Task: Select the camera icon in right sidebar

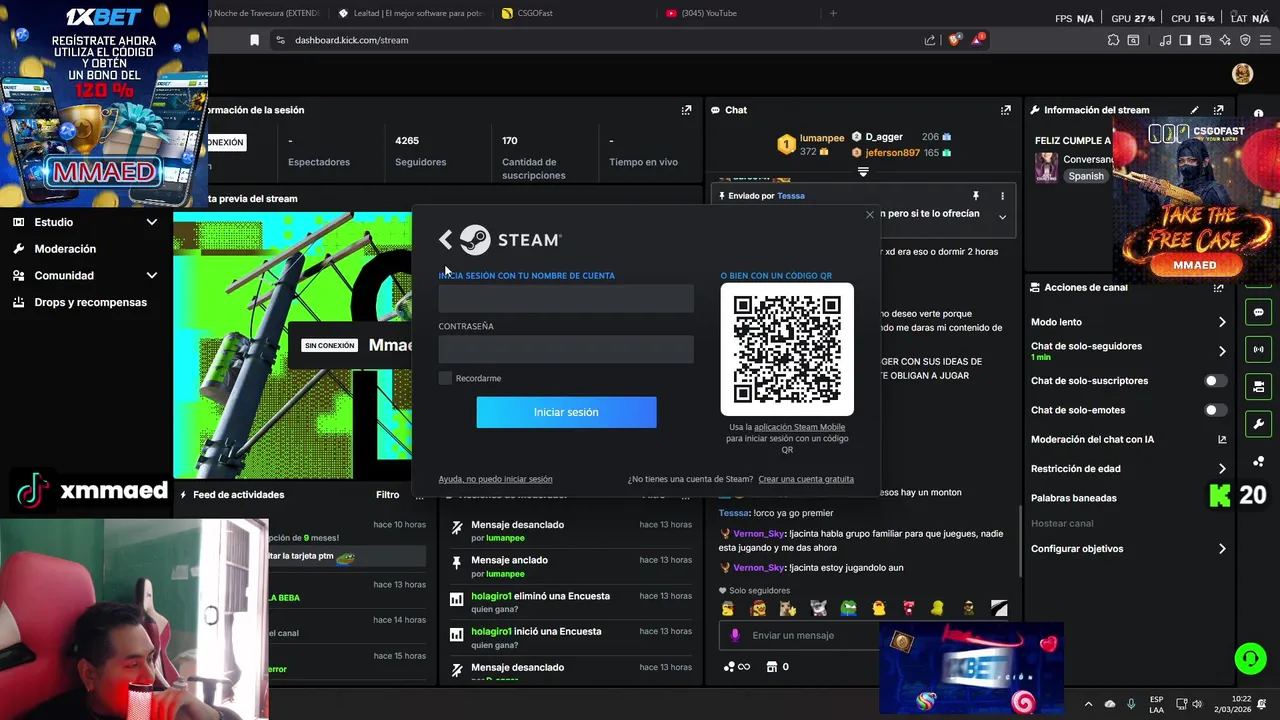Action: point(1258,386)
